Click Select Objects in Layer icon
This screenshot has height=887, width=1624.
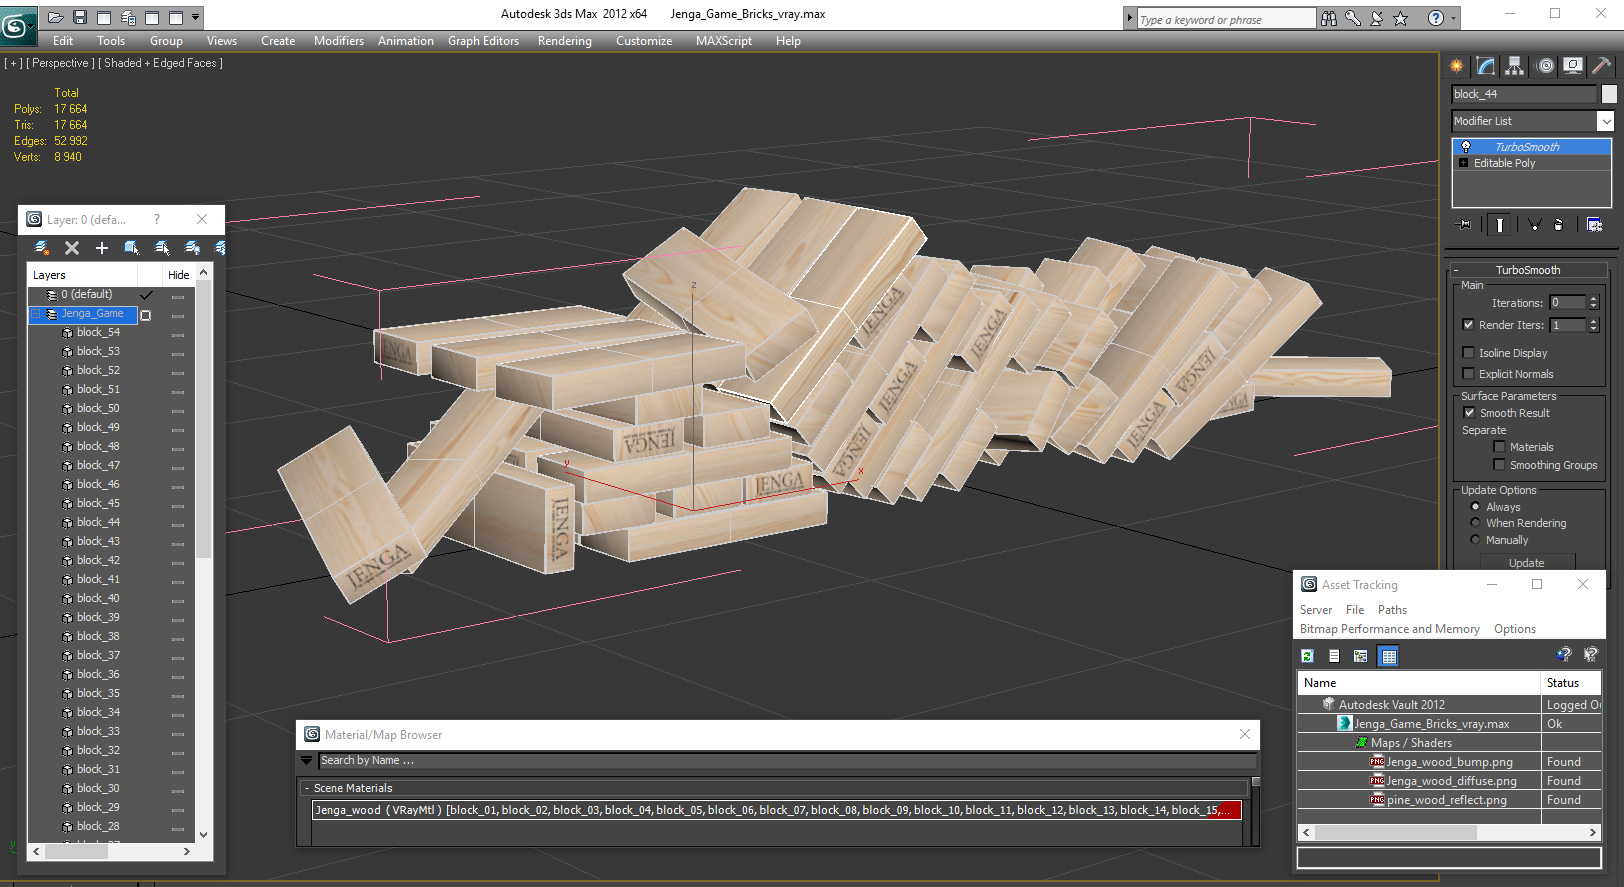(x=131, y=248)
